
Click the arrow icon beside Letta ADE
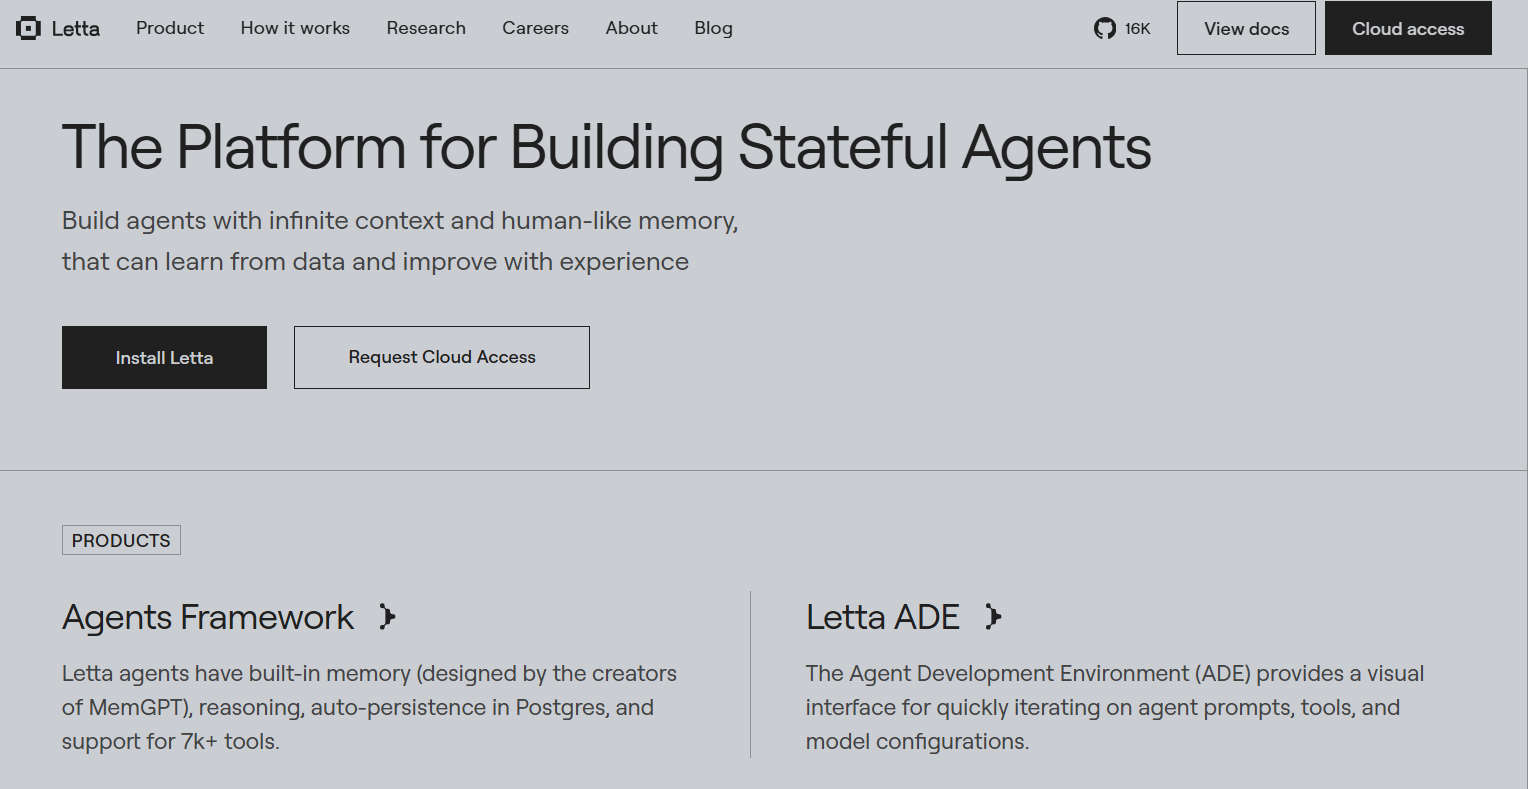[993, 617]
